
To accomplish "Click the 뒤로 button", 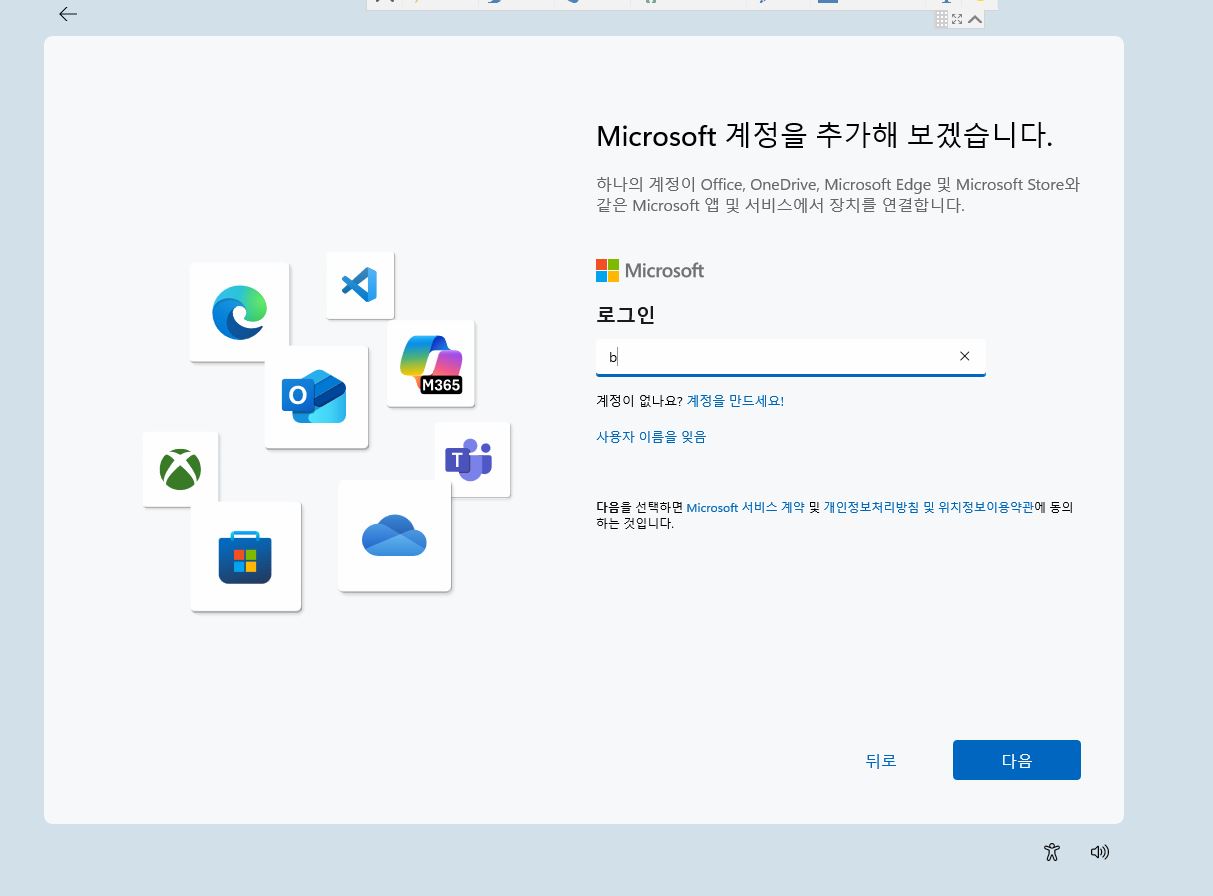I will (x=881, y=761).
